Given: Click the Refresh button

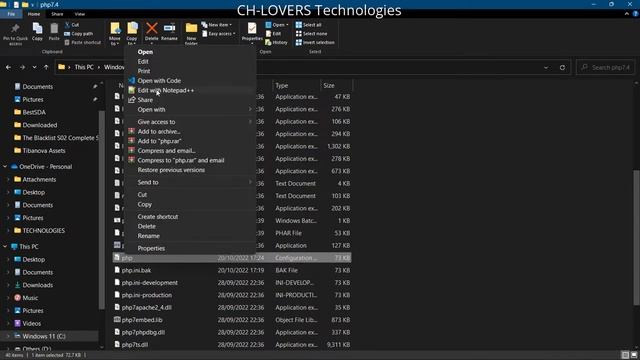Looking at the screenshot, I should pyautogui.click(x=562, y=67).
